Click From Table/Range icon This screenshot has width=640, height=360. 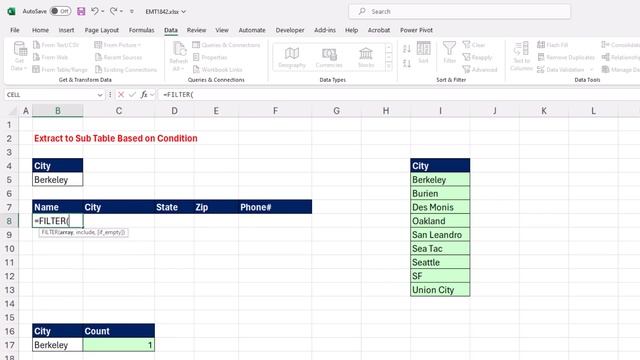(x=36, y=69)
